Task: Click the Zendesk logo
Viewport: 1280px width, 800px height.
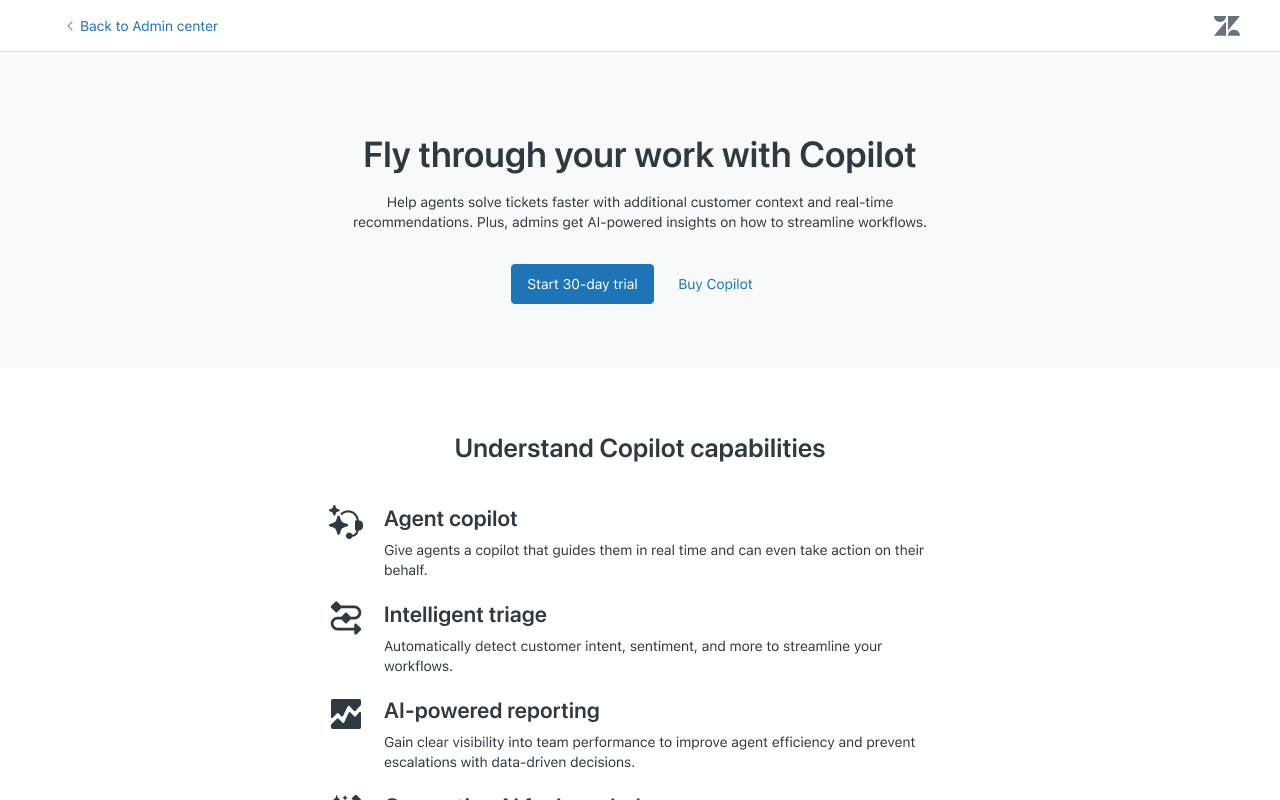Action: [1227, 26]
